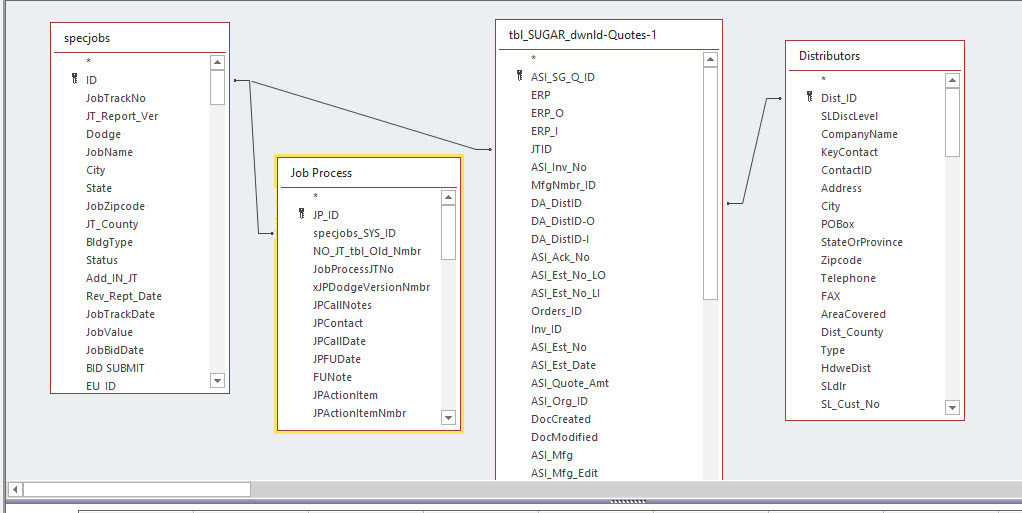1022x513 pixels.
Task: Click the Job Process vertical scrollbar thumb
Action: (448, 233)
